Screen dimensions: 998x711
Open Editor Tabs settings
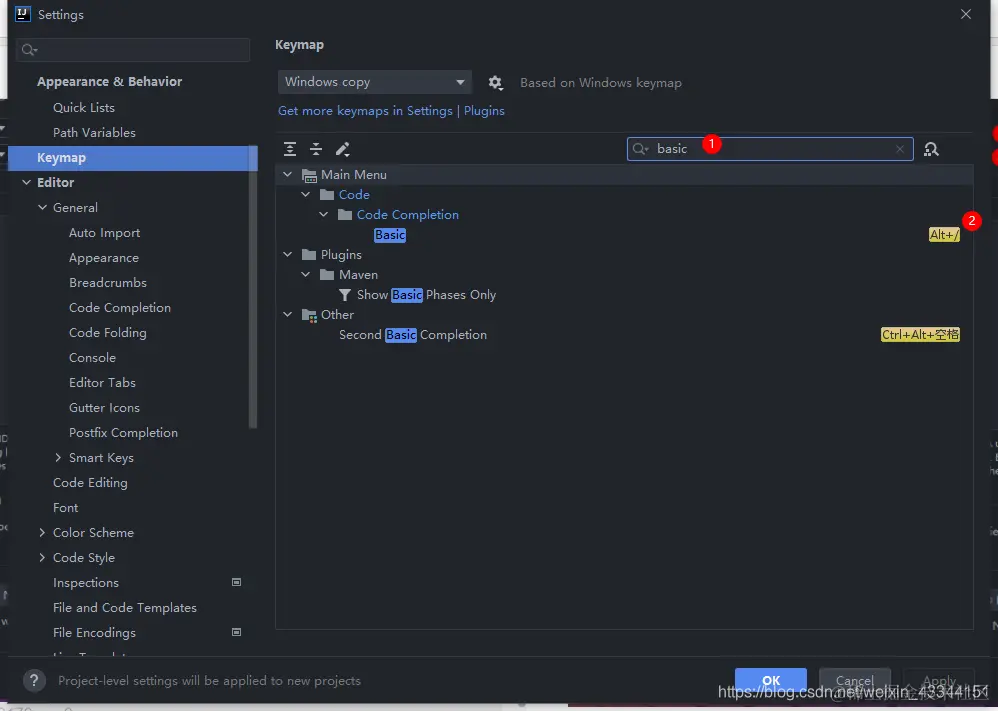102,383
